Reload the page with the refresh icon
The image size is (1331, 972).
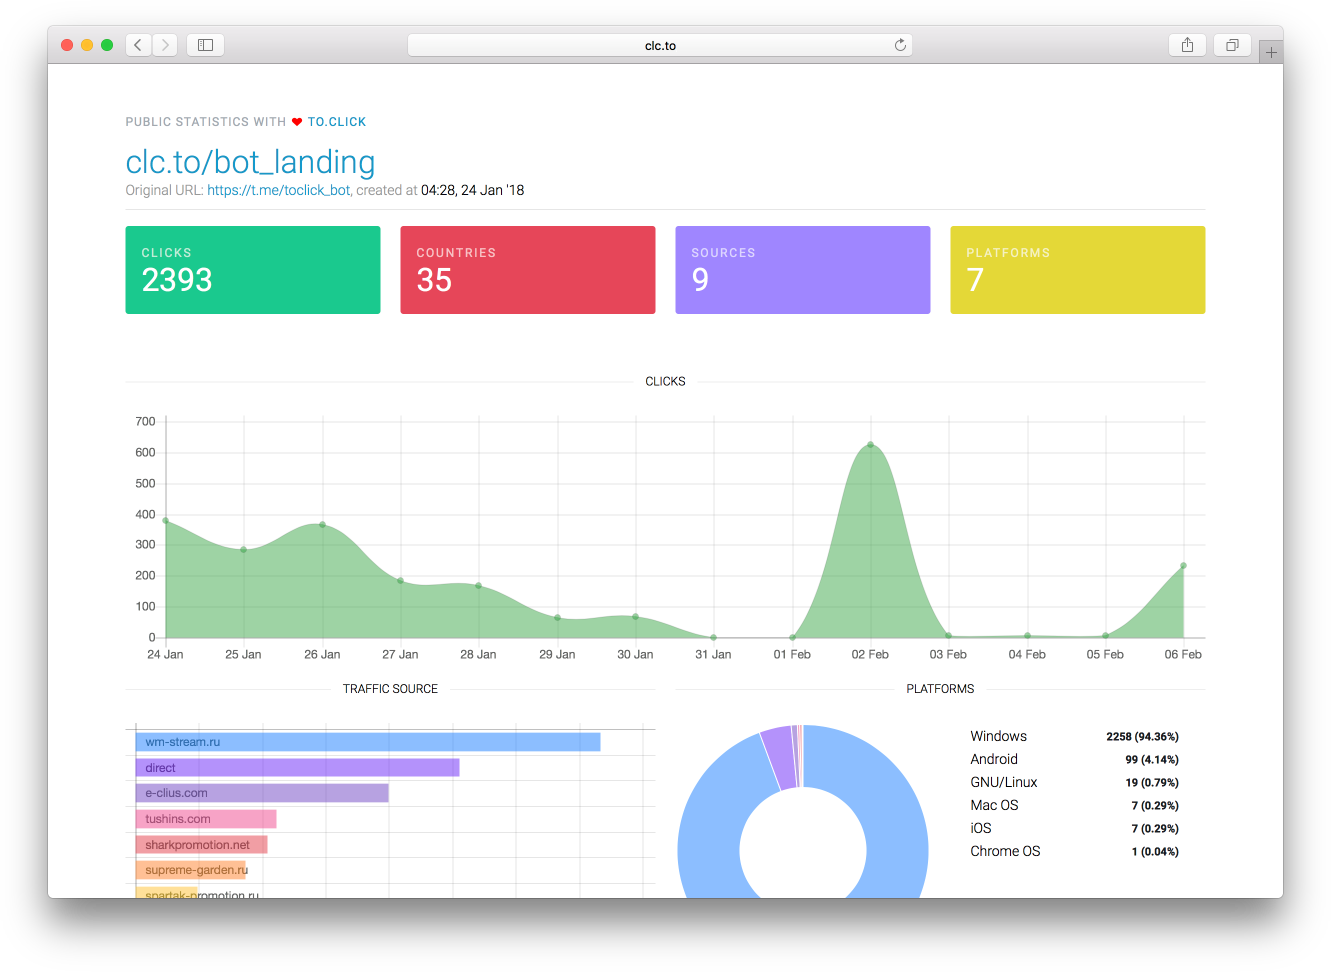coord(900,45)
